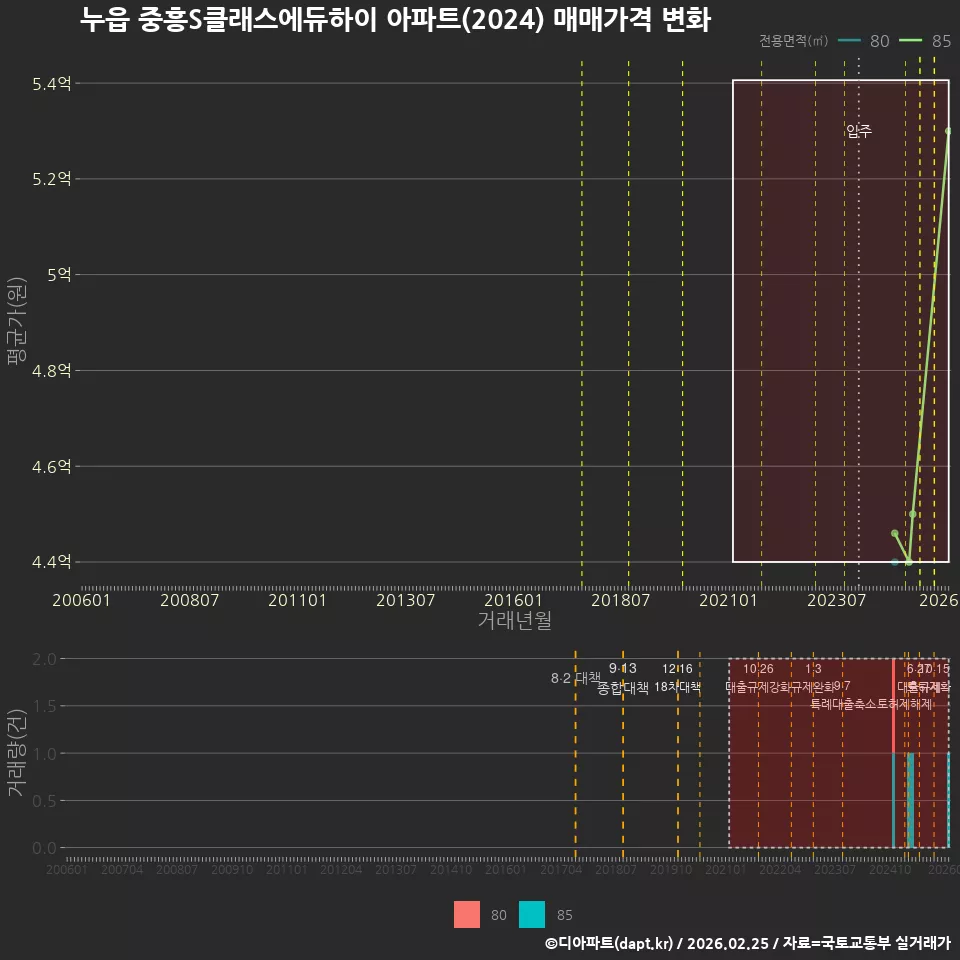
Task: Click the 200601 label on price chart axis
Action: point(81,600)
